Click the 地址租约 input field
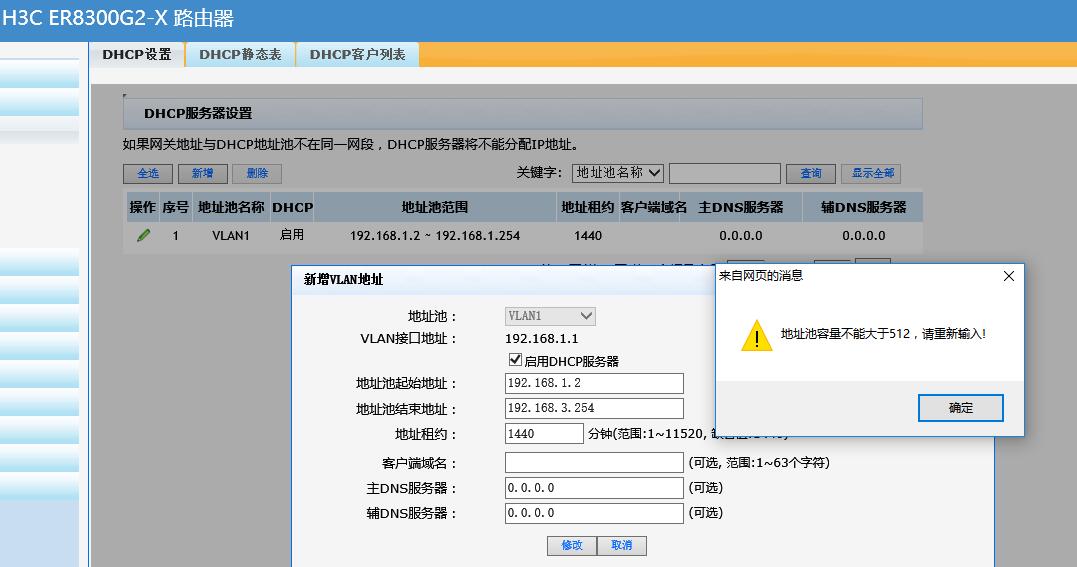 pos(544,434)
